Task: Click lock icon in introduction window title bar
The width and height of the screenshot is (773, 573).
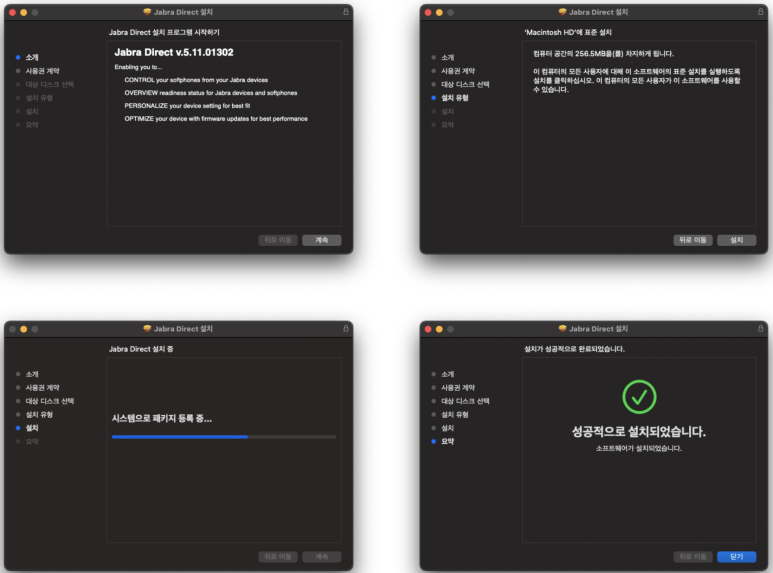Action: click(x=346, y=12)
